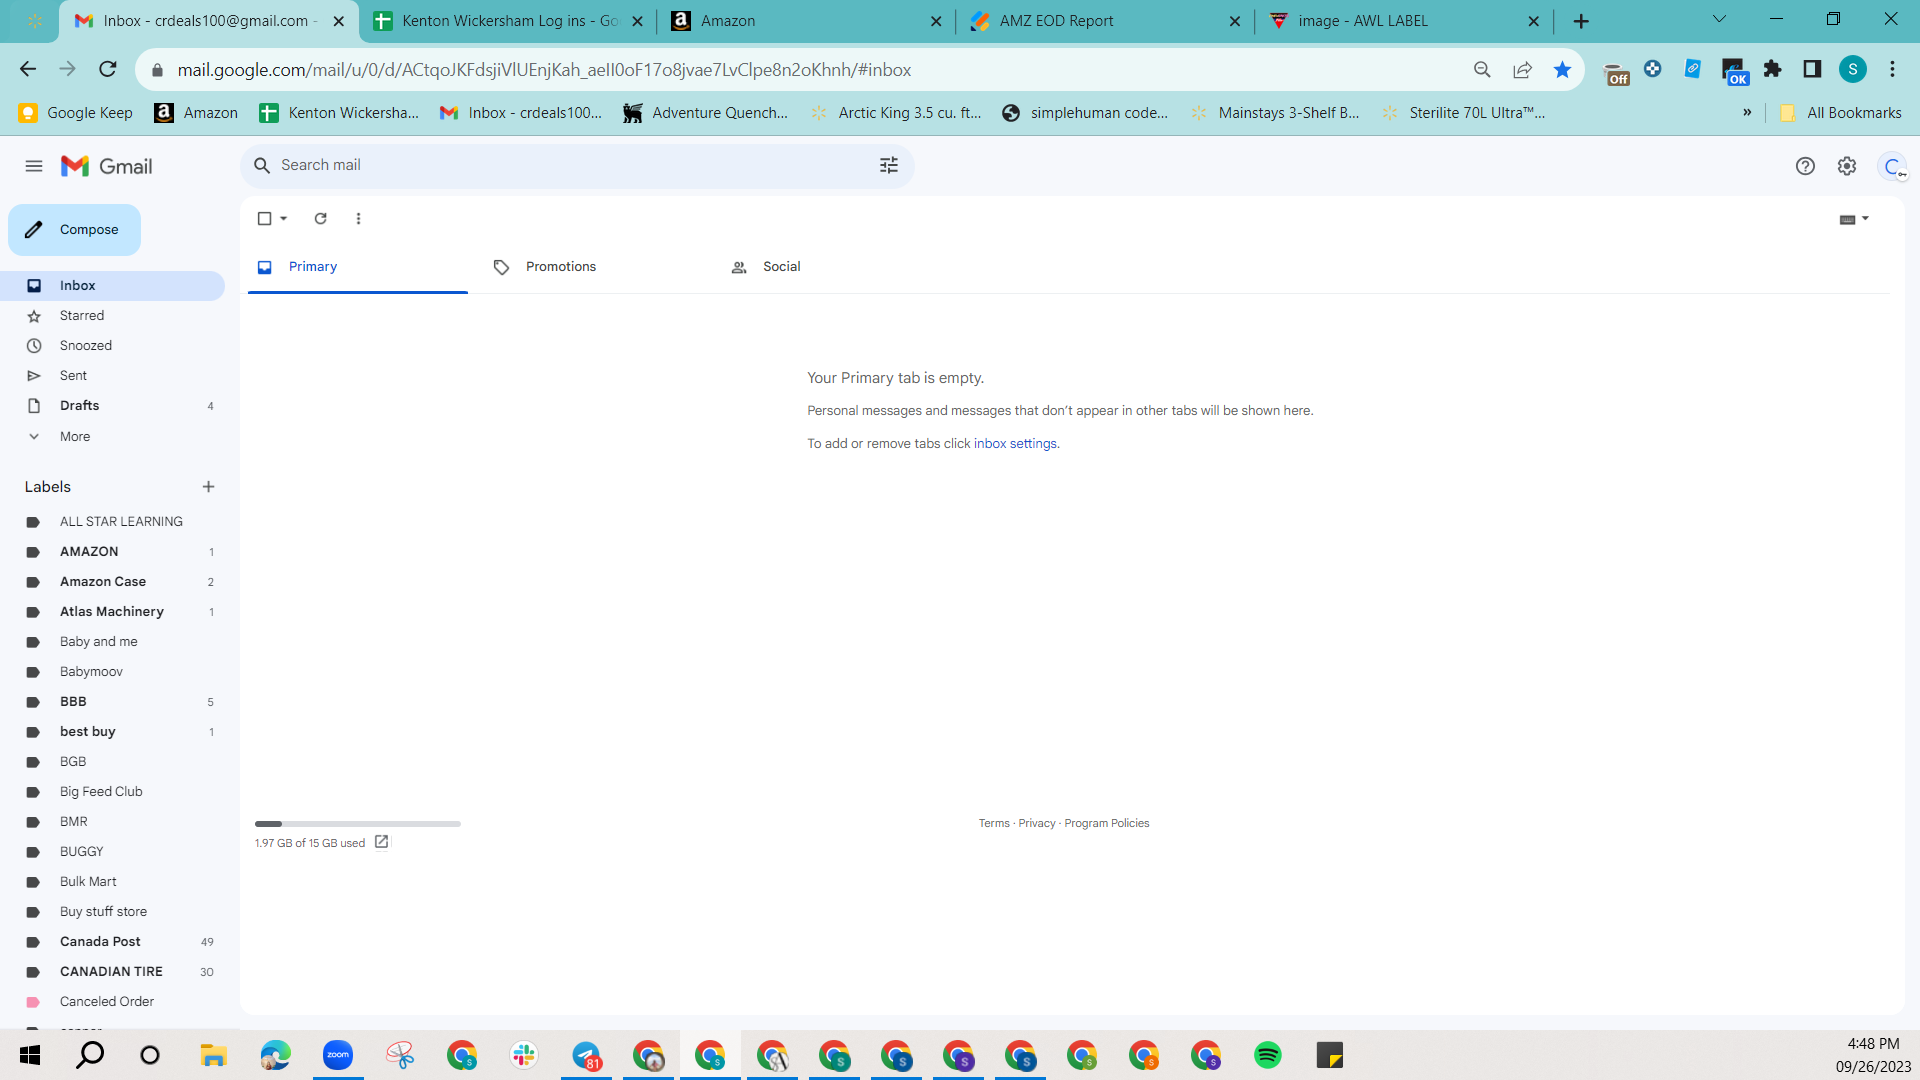This screenshot has width=1920, height=1080.
Task: Share this page icon in address bar
Action: tap(1522, 69)
